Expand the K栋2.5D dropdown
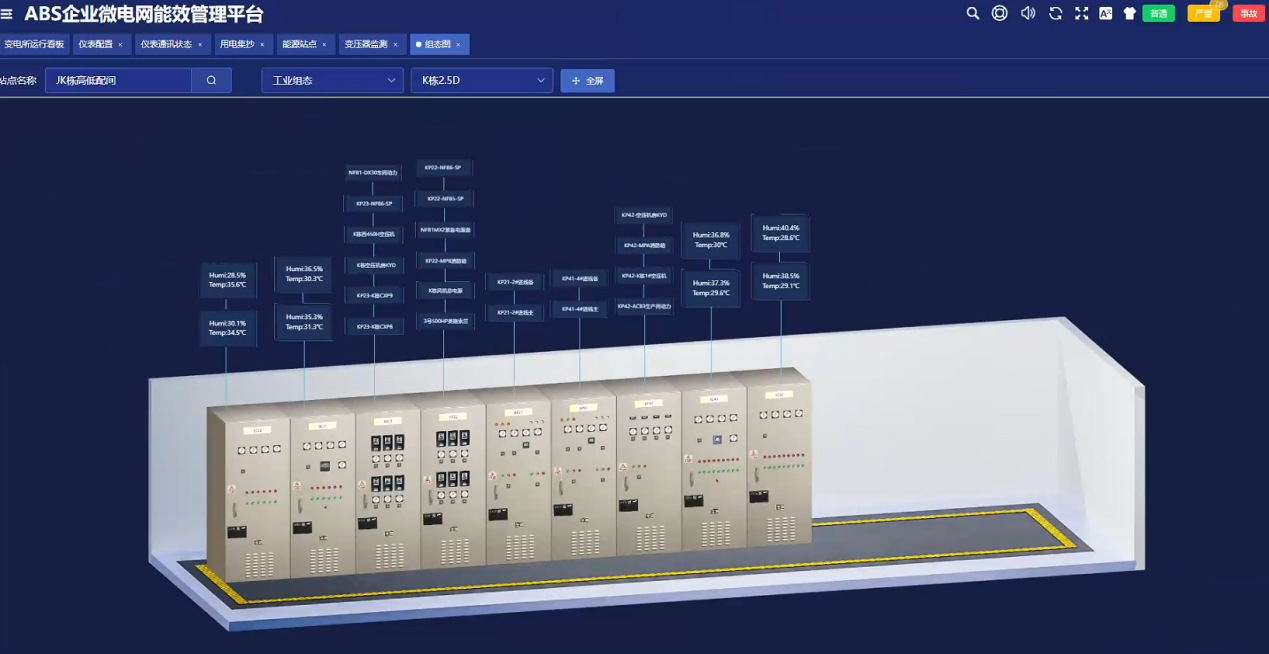This screenshot has height=654, width=1269. click(481, 80)
